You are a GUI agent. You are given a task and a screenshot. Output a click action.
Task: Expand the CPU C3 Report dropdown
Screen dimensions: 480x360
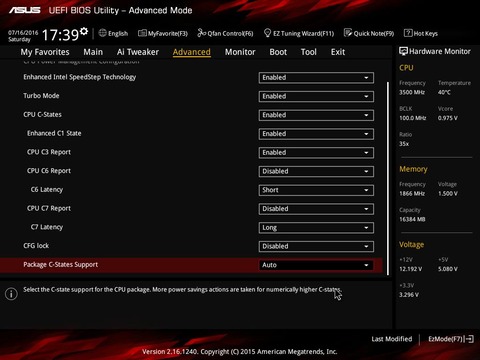(x=316, y=153)
